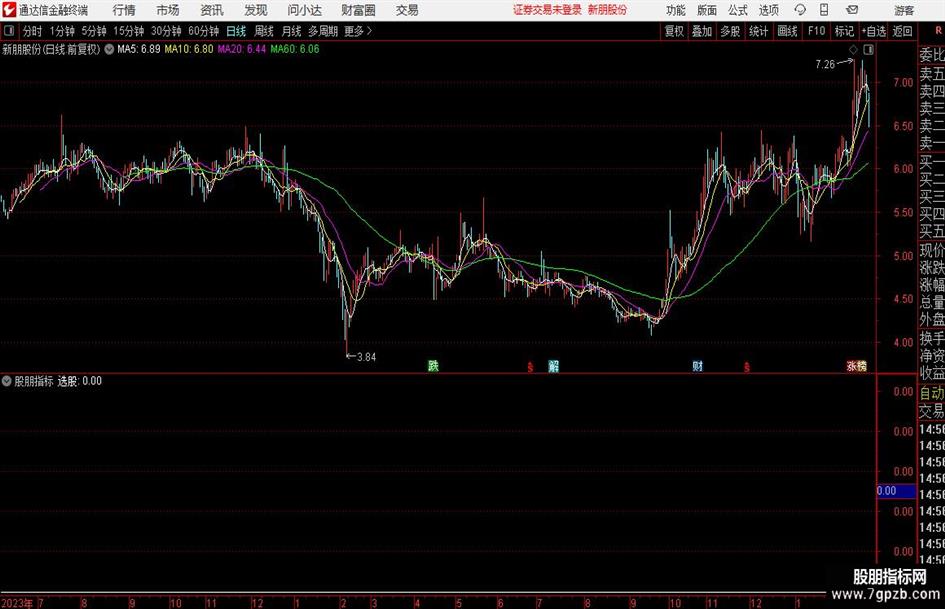Expand the 更多 periods list
Viewport: 945px width, 609px height.
coord(358,31)
